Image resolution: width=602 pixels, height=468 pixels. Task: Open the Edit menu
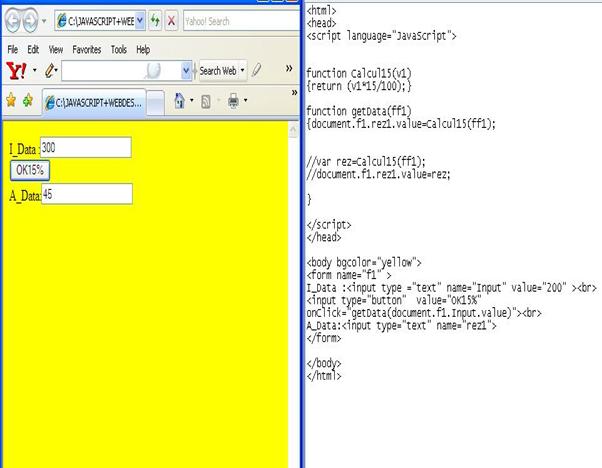click(33, 50)
